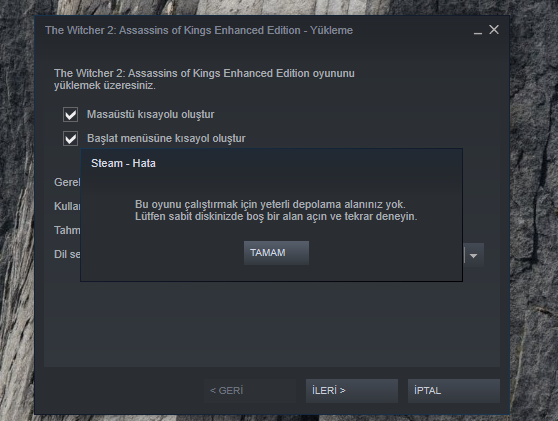This screenshot has width=558, height=421.
Task: Go back using the < GERİ button
Action: 250,390
